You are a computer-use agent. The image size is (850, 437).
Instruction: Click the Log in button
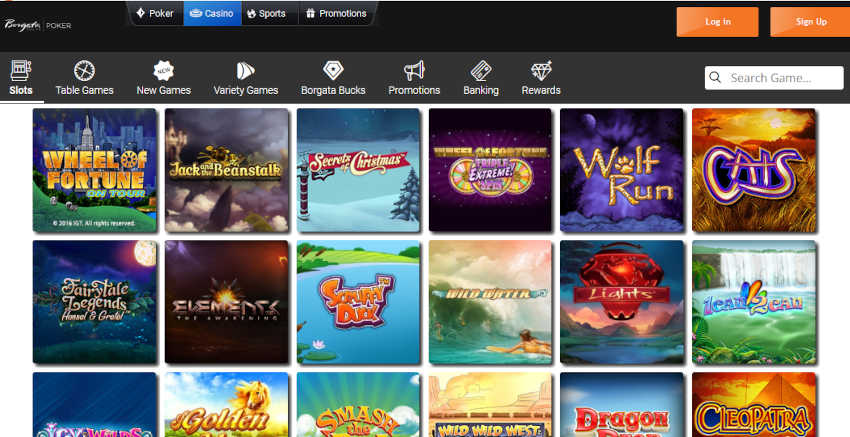click(x=717, y=22)
